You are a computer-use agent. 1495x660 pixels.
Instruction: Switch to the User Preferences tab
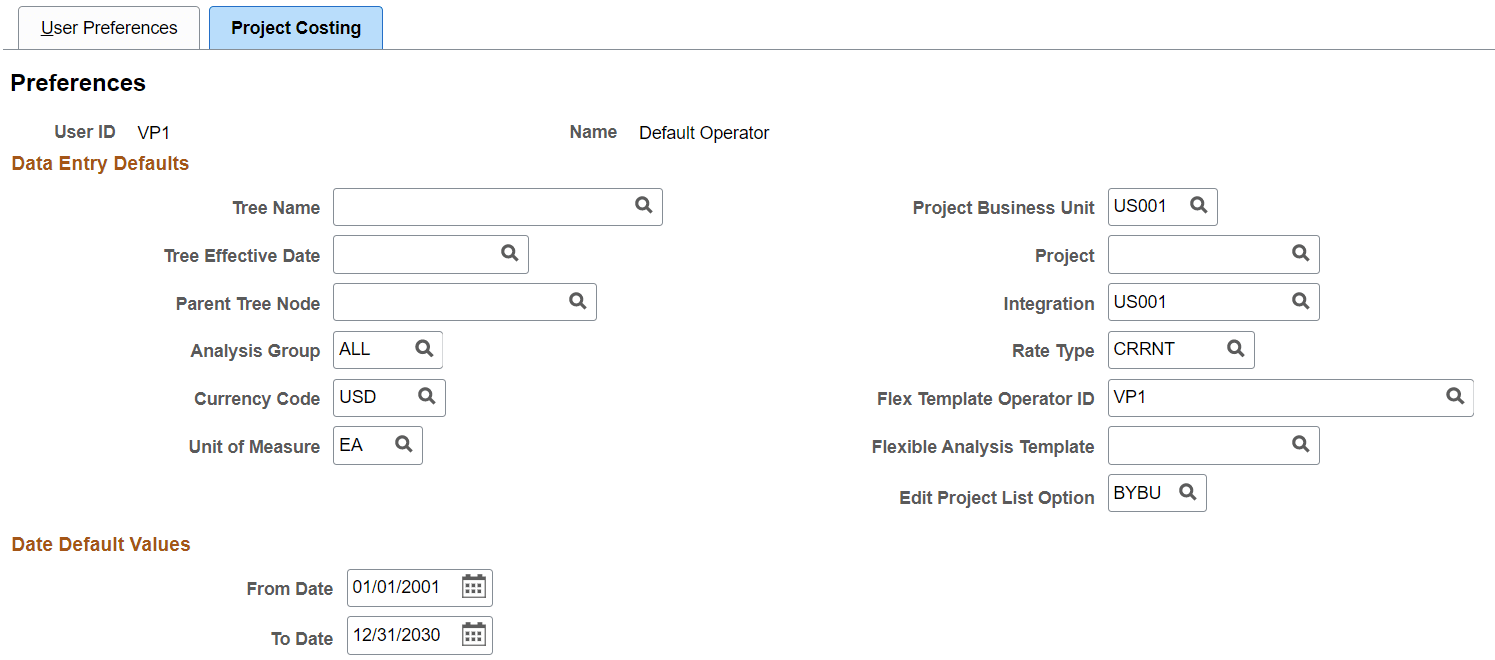click(108, 27)
